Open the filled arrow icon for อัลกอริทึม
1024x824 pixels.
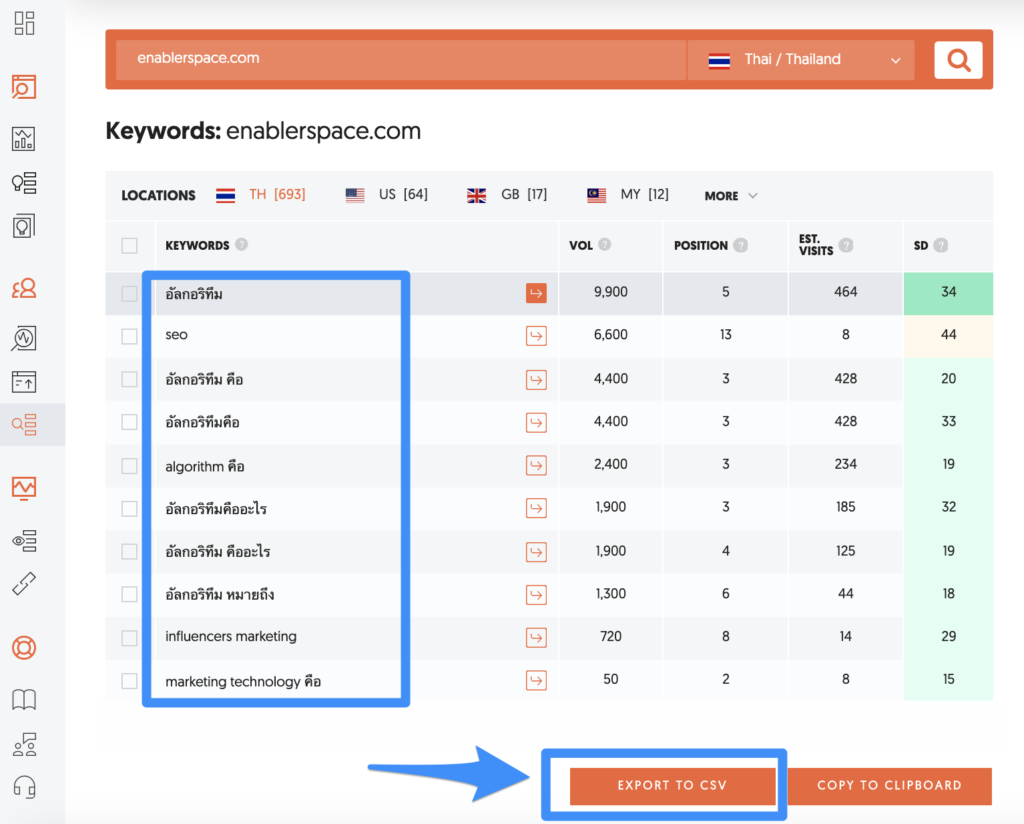pos(536,293)
